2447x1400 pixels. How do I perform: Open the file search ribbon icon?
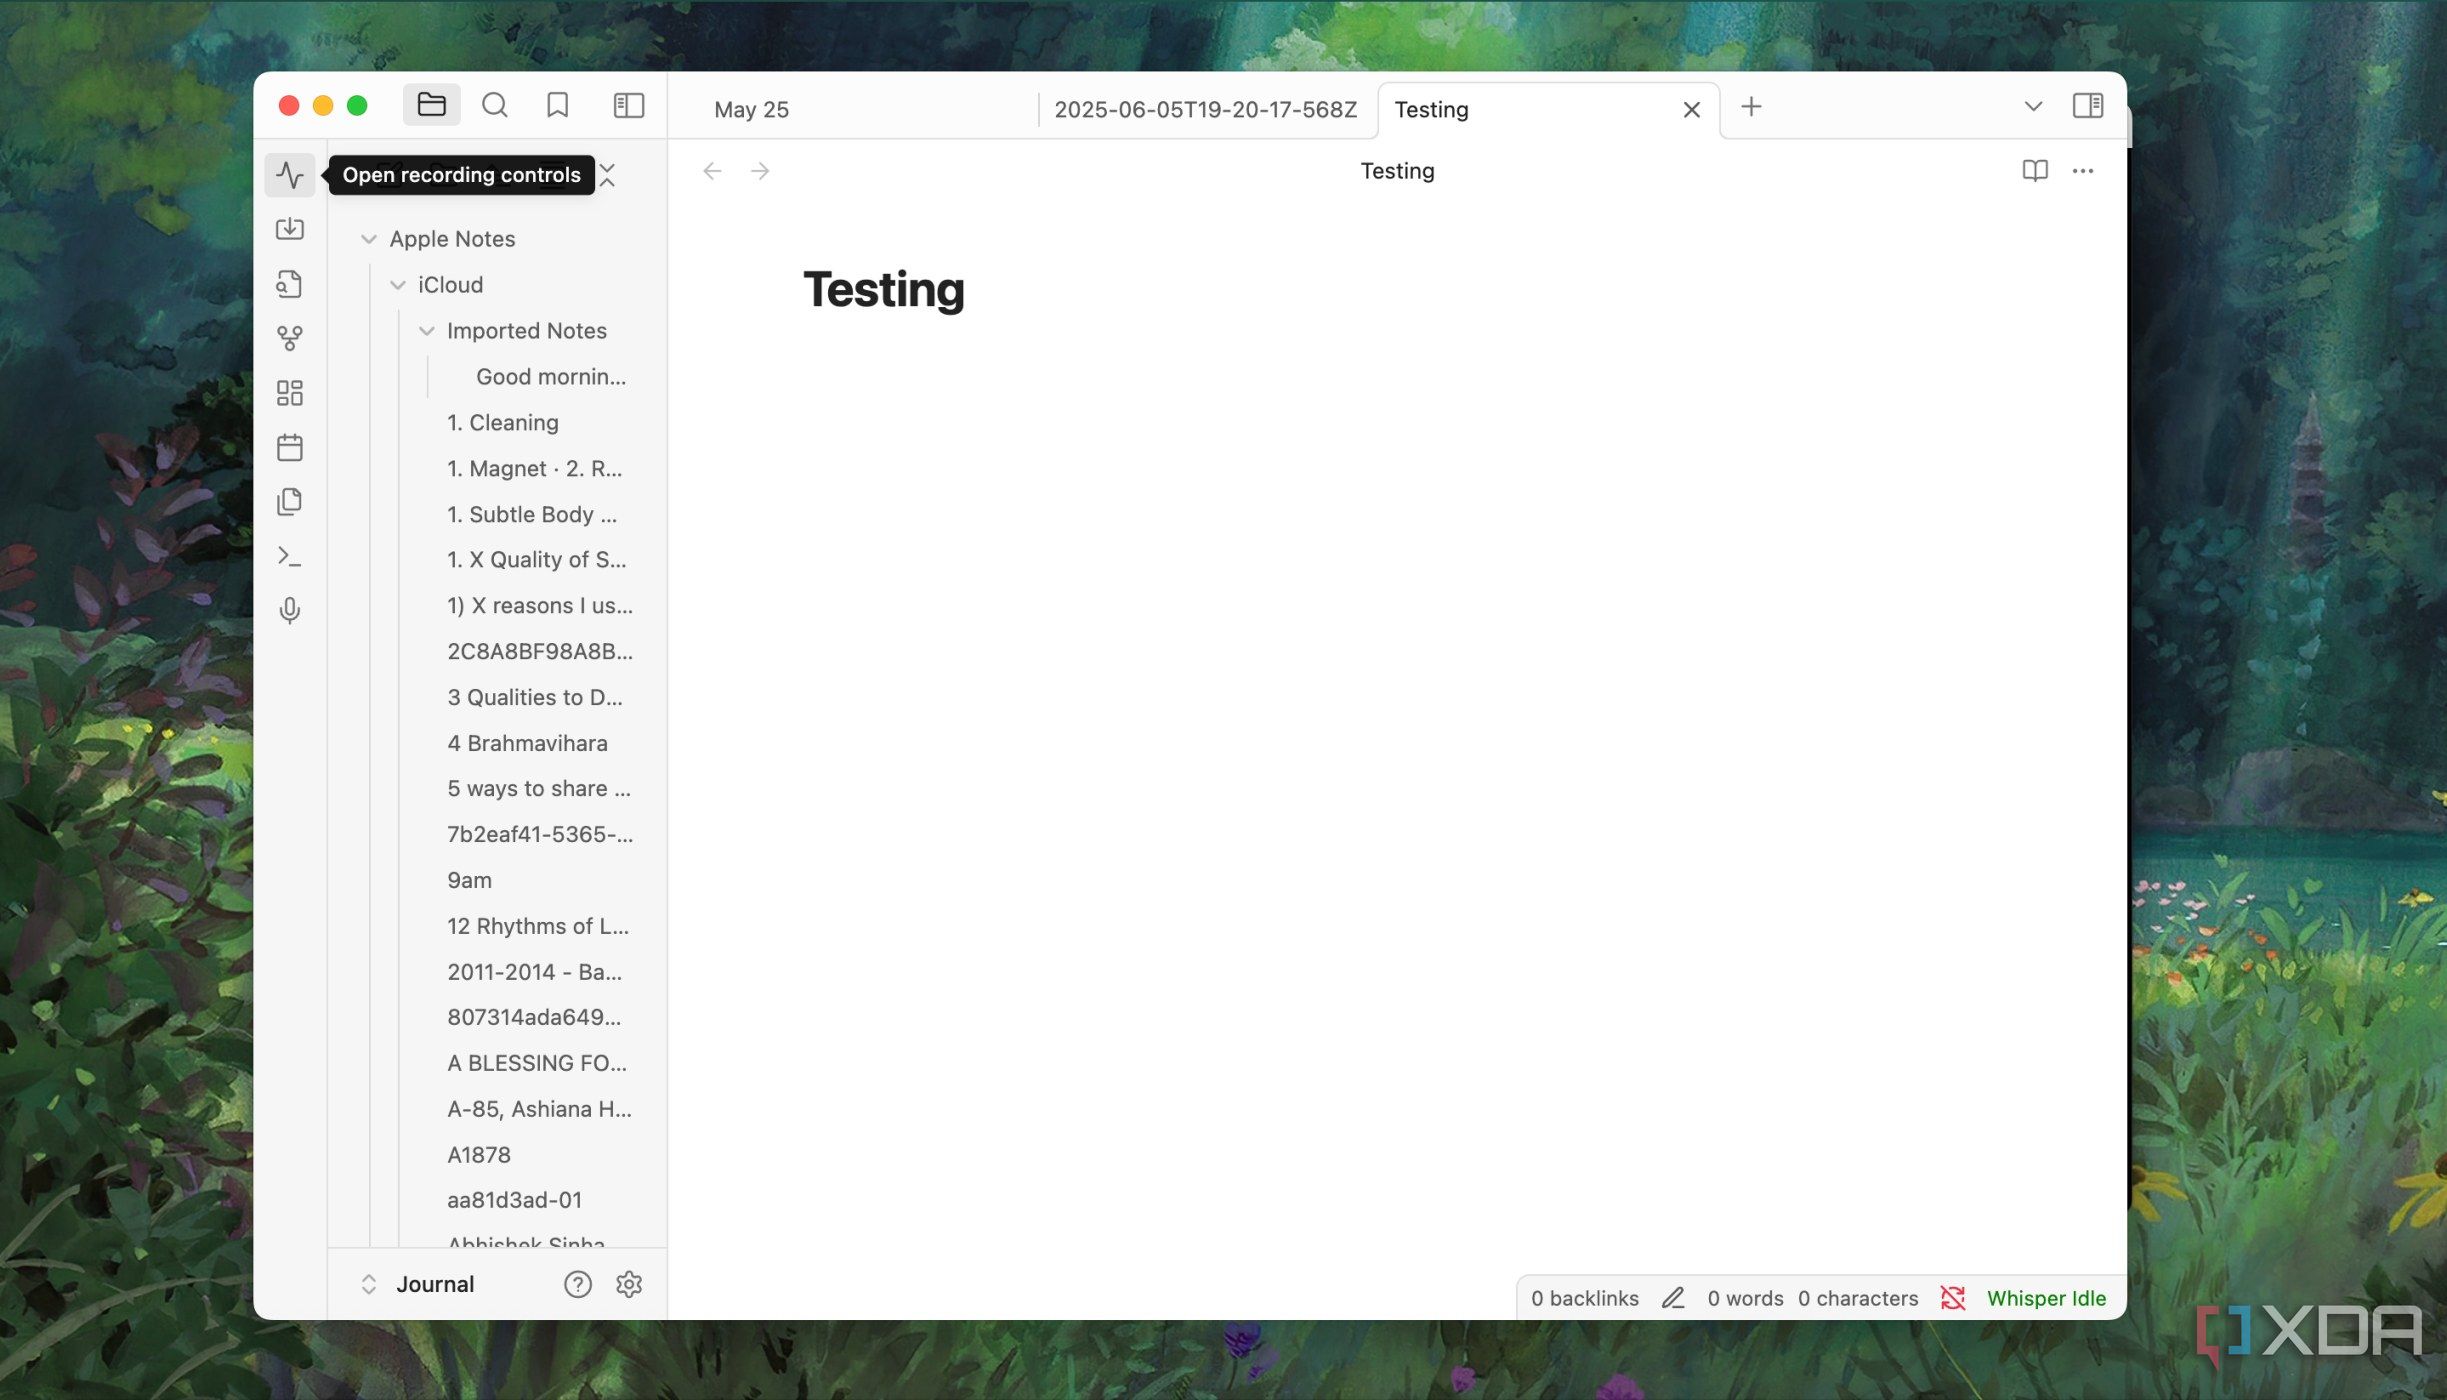[x=290, y=284]
